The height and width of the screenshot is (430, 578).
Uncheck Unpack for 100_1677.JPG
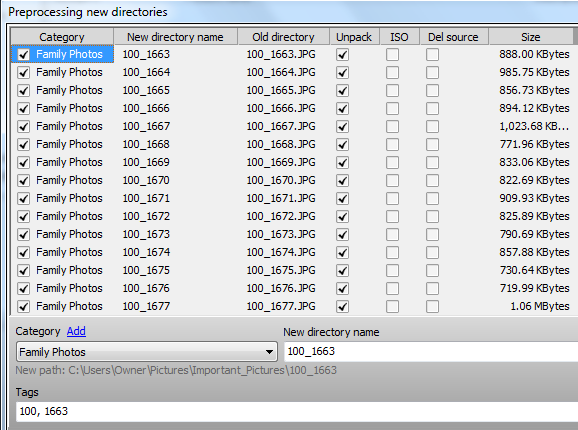(342, 307)
